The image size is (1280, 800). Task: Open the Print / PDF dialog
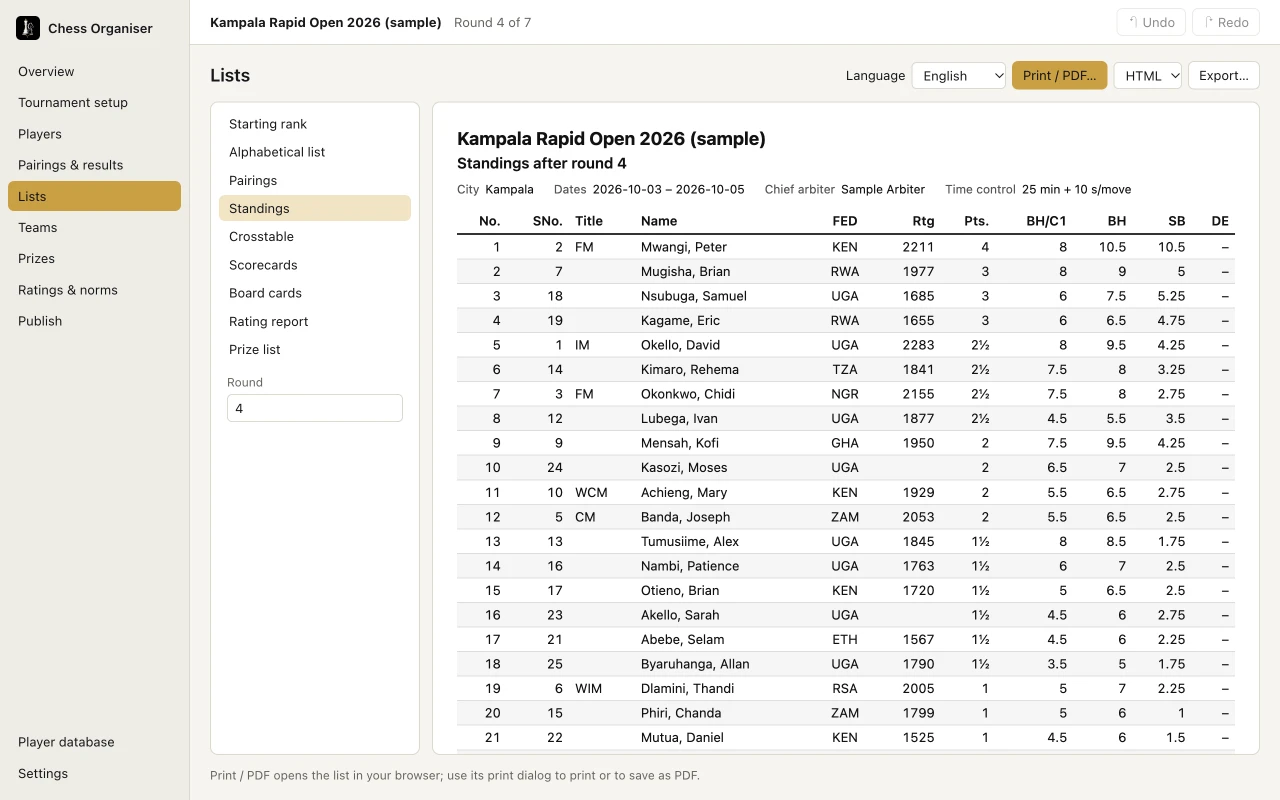[x=1059, y=75]
